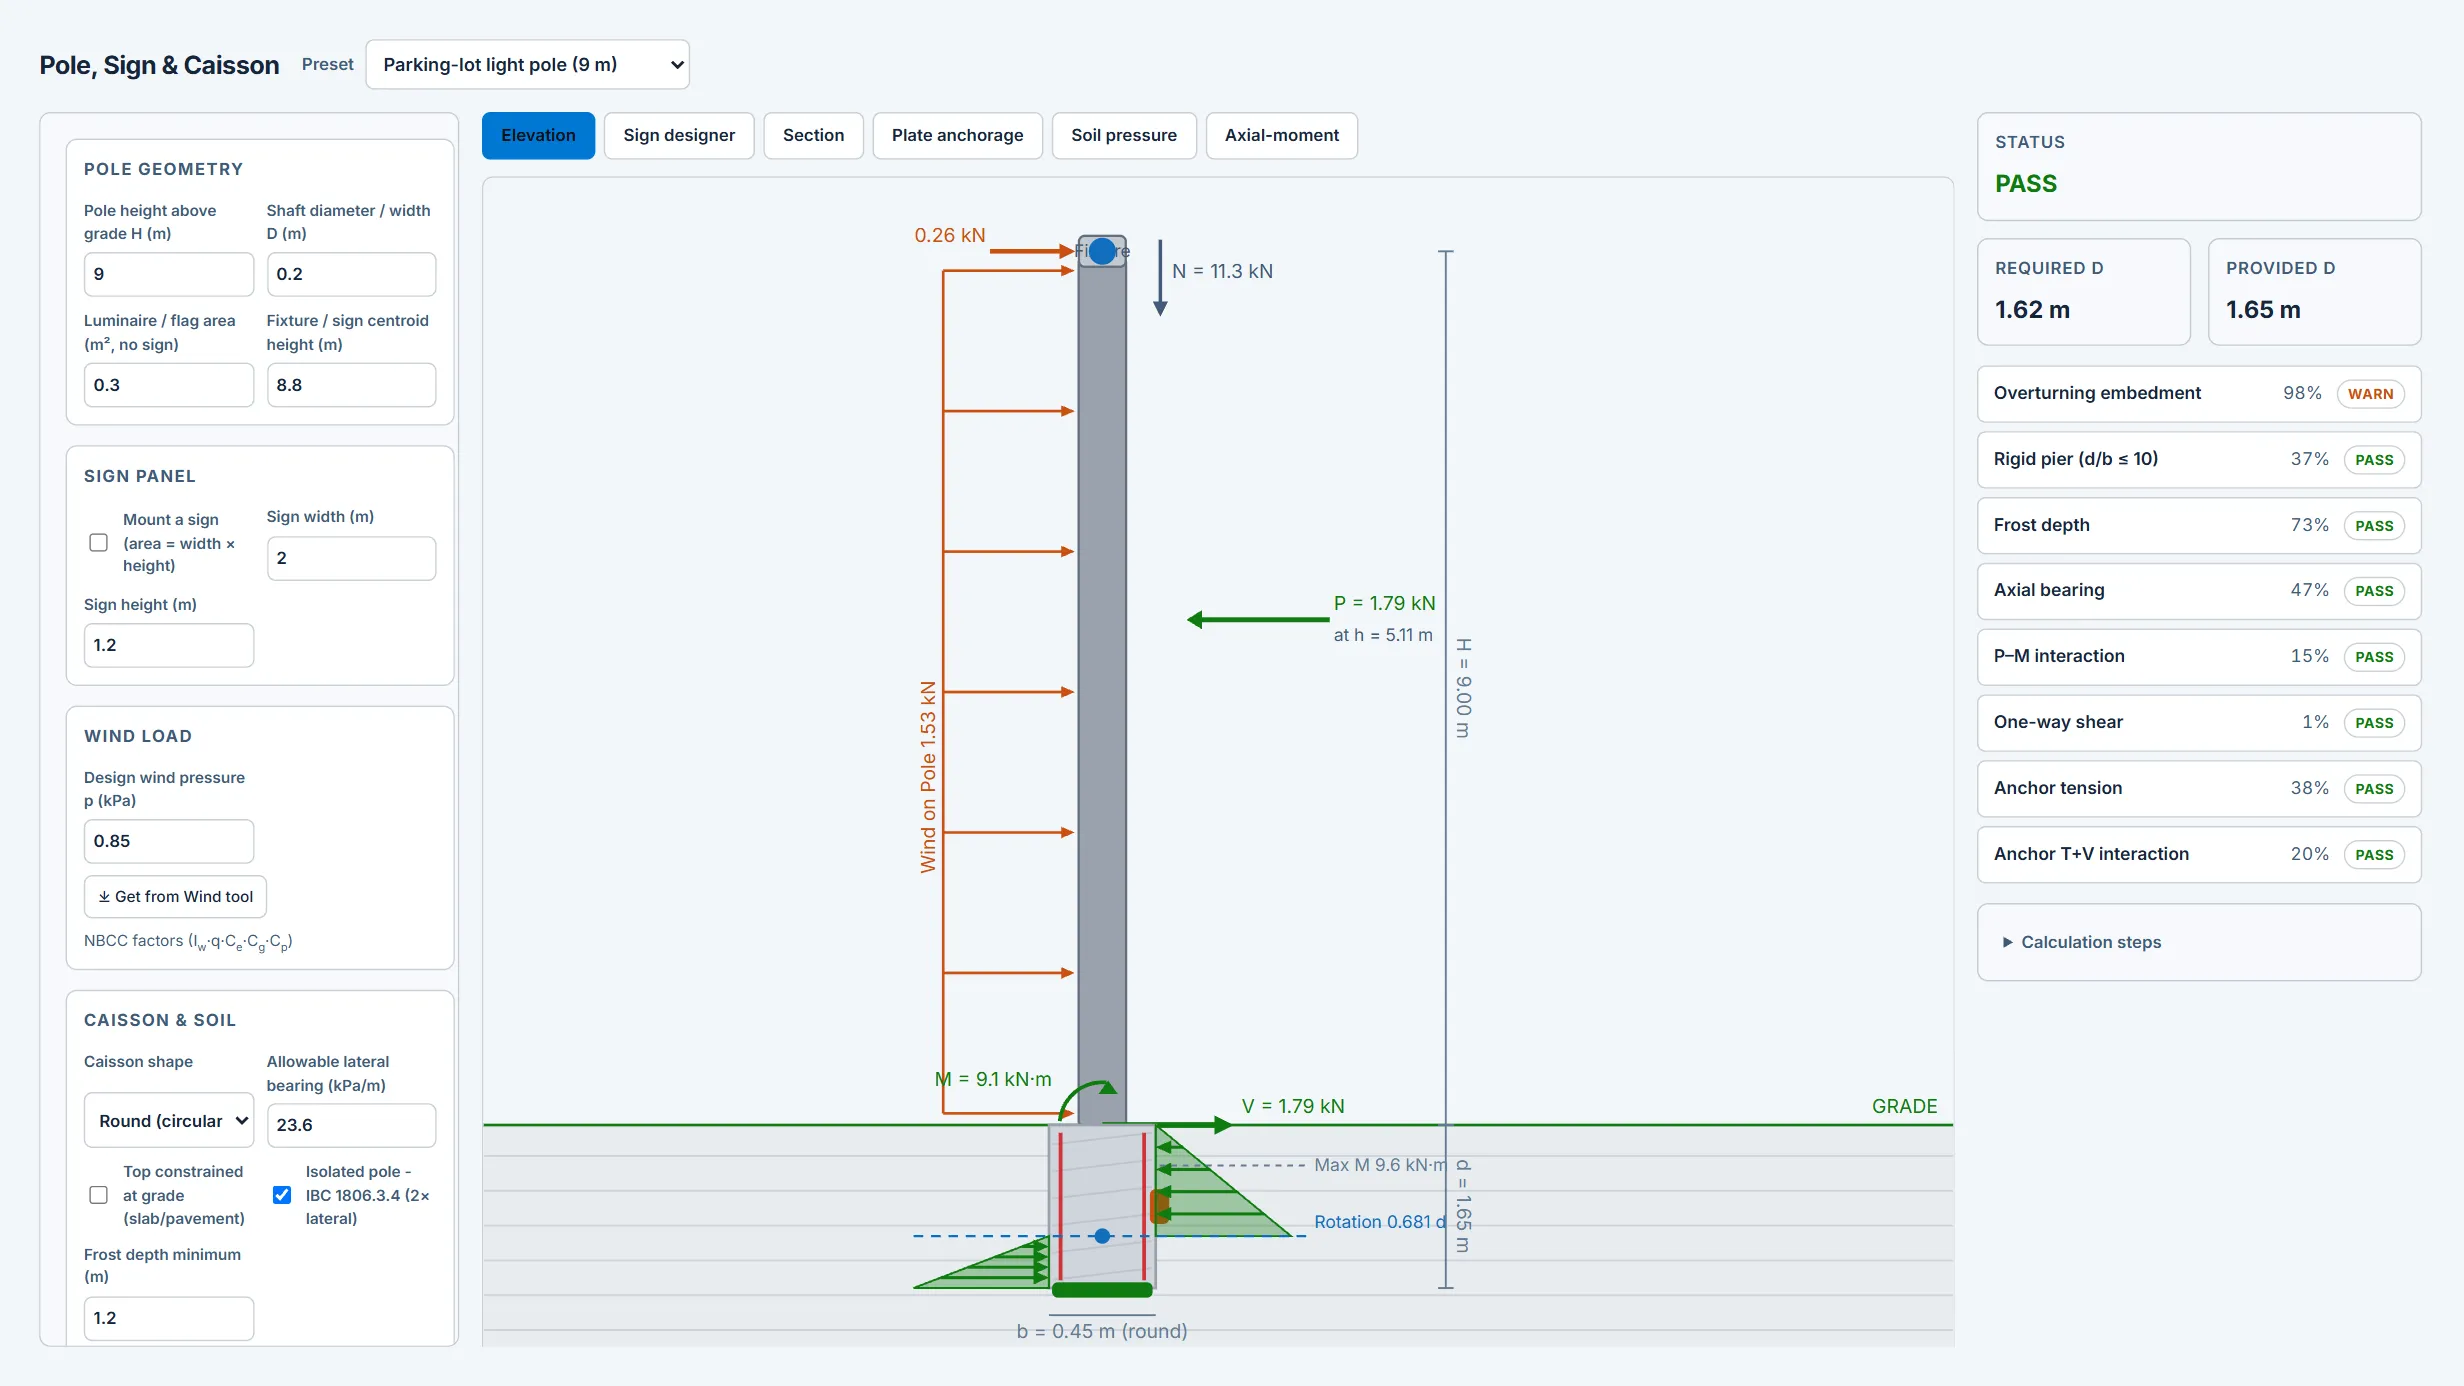Select the Anchor T+V interaction row
Viewport: 2464px width, 1386px height.
[x=2198, y=855]
